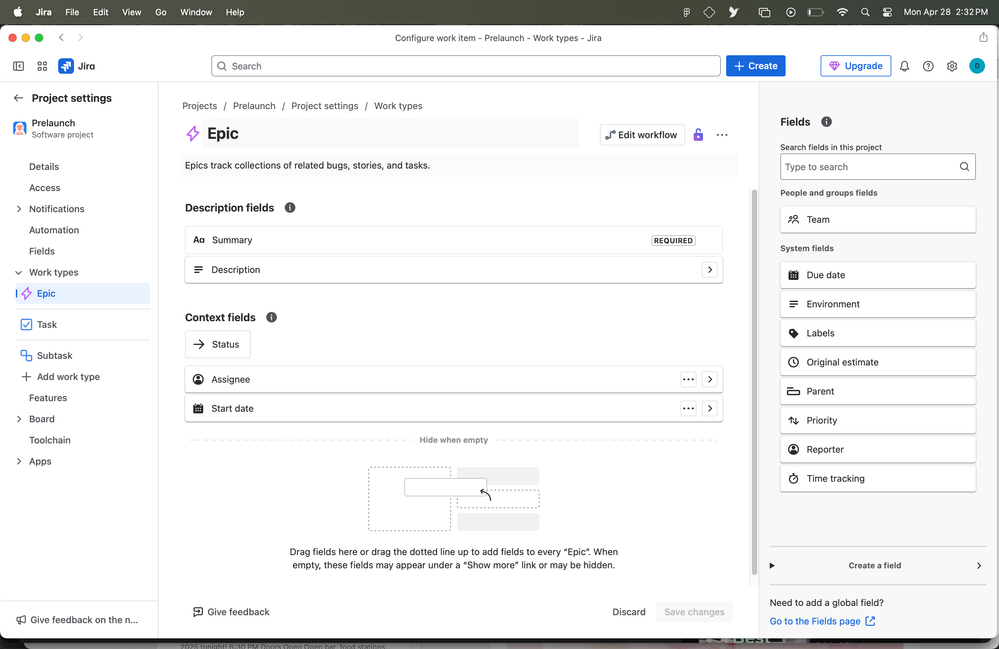Open the Edit menu
The width and height of the screenshot is (999, 649).
101,12
